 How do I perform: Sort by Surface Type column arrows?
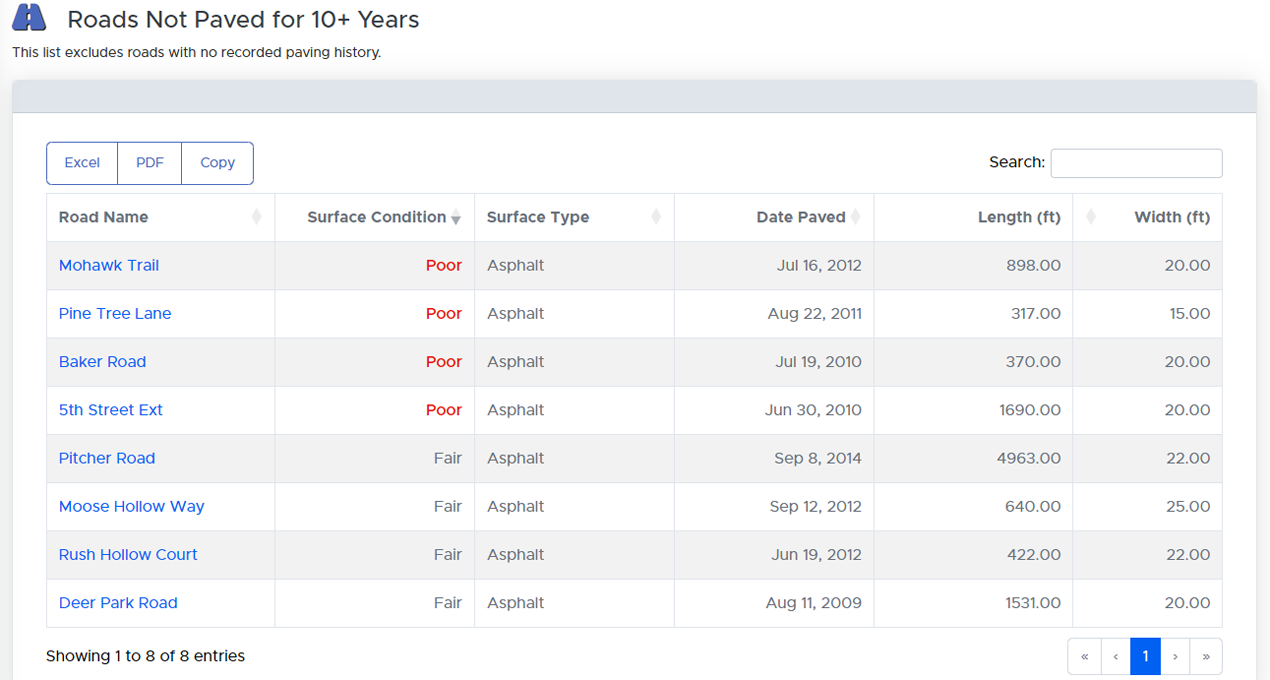coord(656,217)
